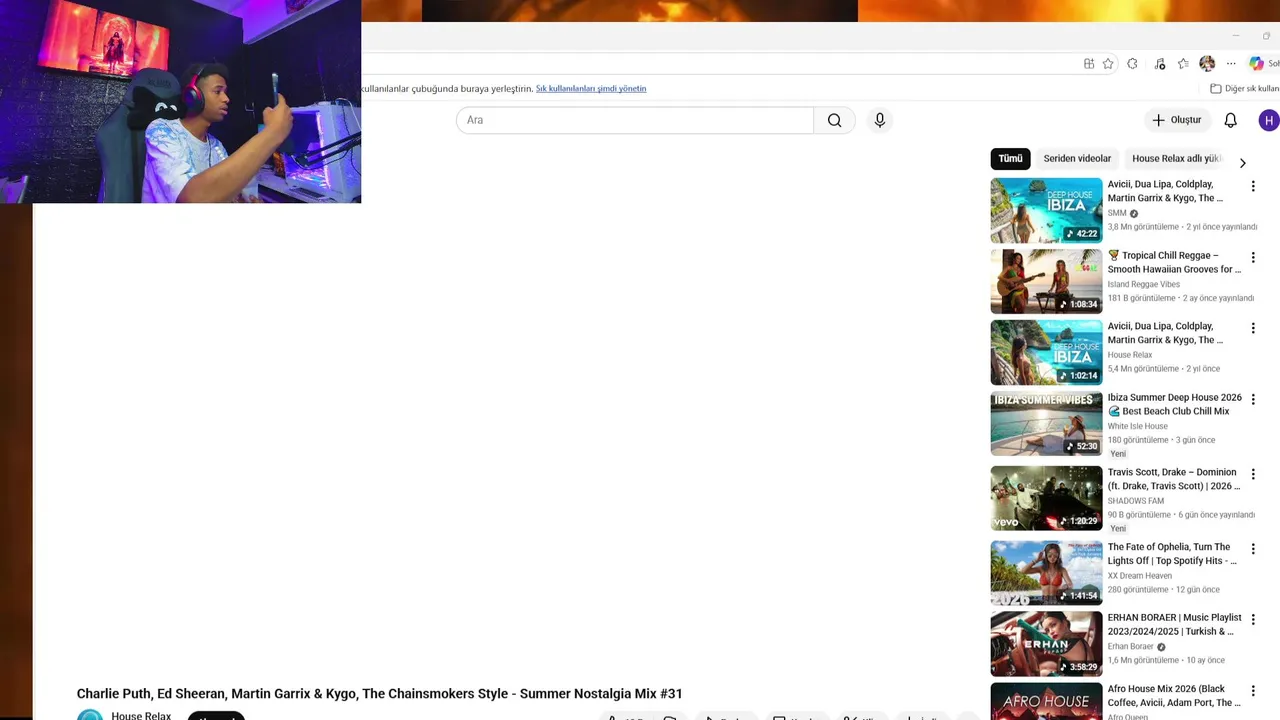Open options menu for Ibiza Summer Deep House 2026
Screen dimensions: 1280x720
point(1253,400)
